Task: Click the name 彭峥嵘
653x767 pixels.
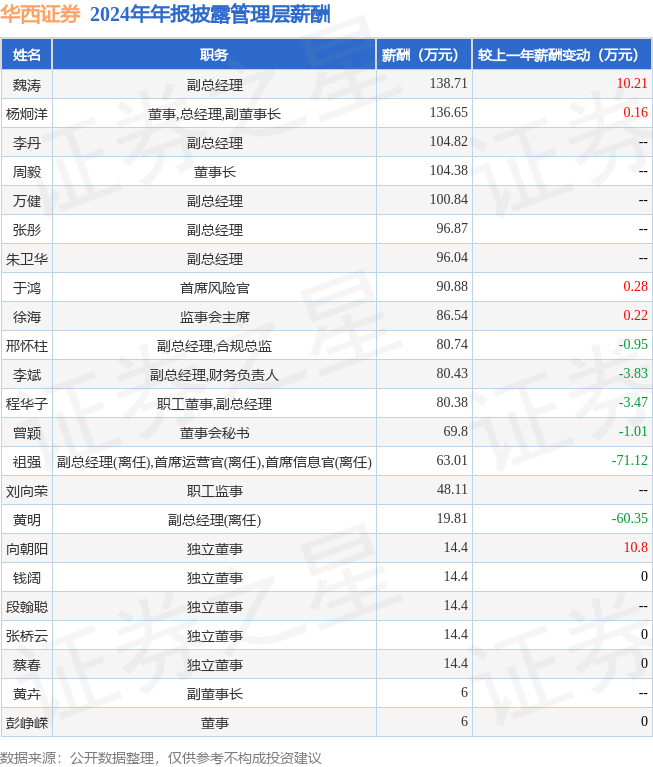Action: [27, 723]
